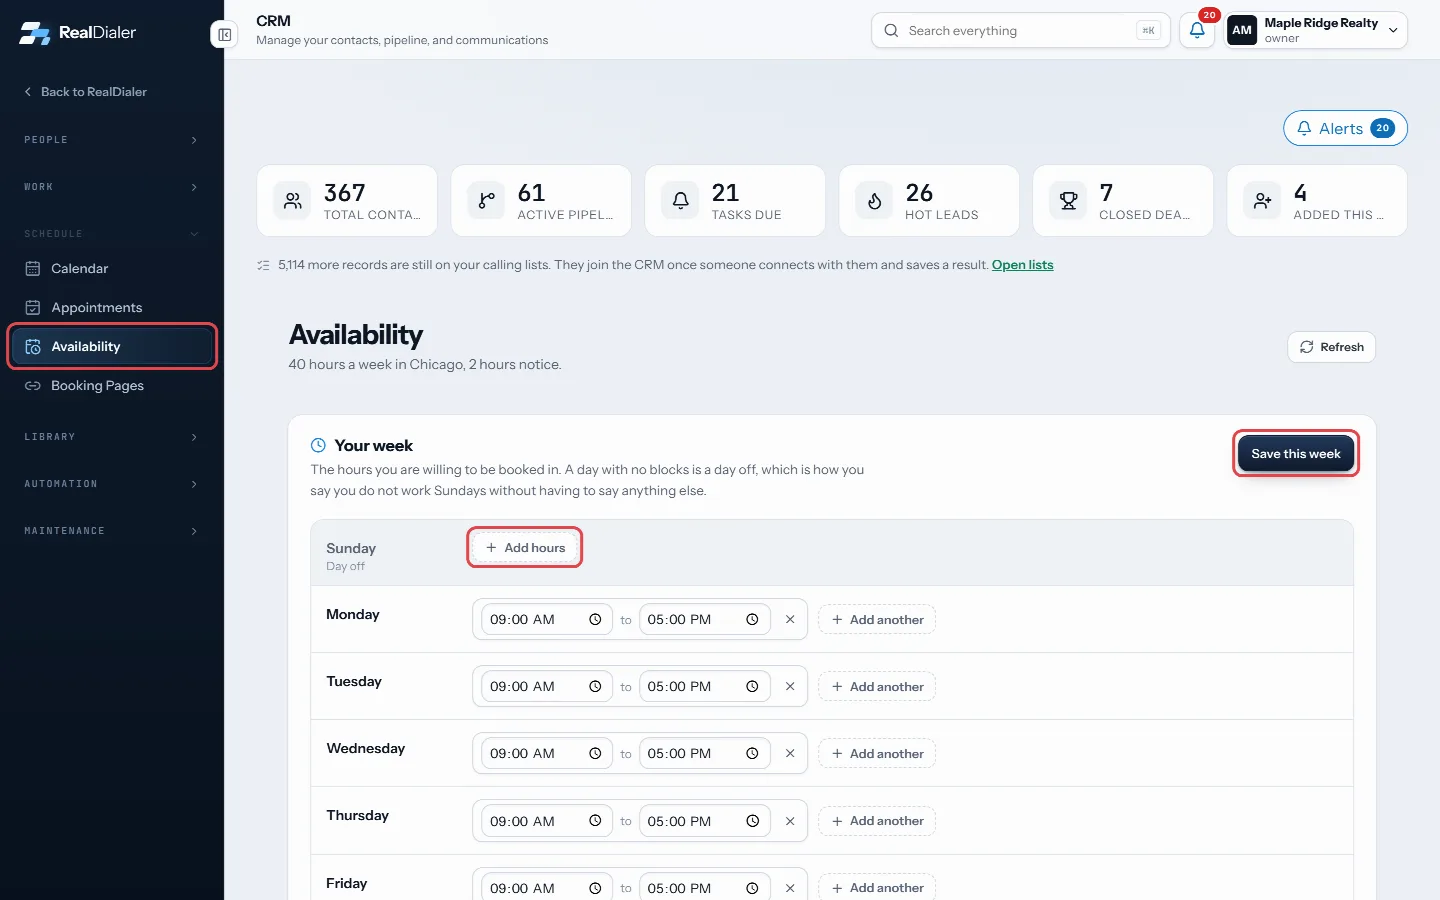Remove Wednesday's hours block with X

[x=790, y=754]
